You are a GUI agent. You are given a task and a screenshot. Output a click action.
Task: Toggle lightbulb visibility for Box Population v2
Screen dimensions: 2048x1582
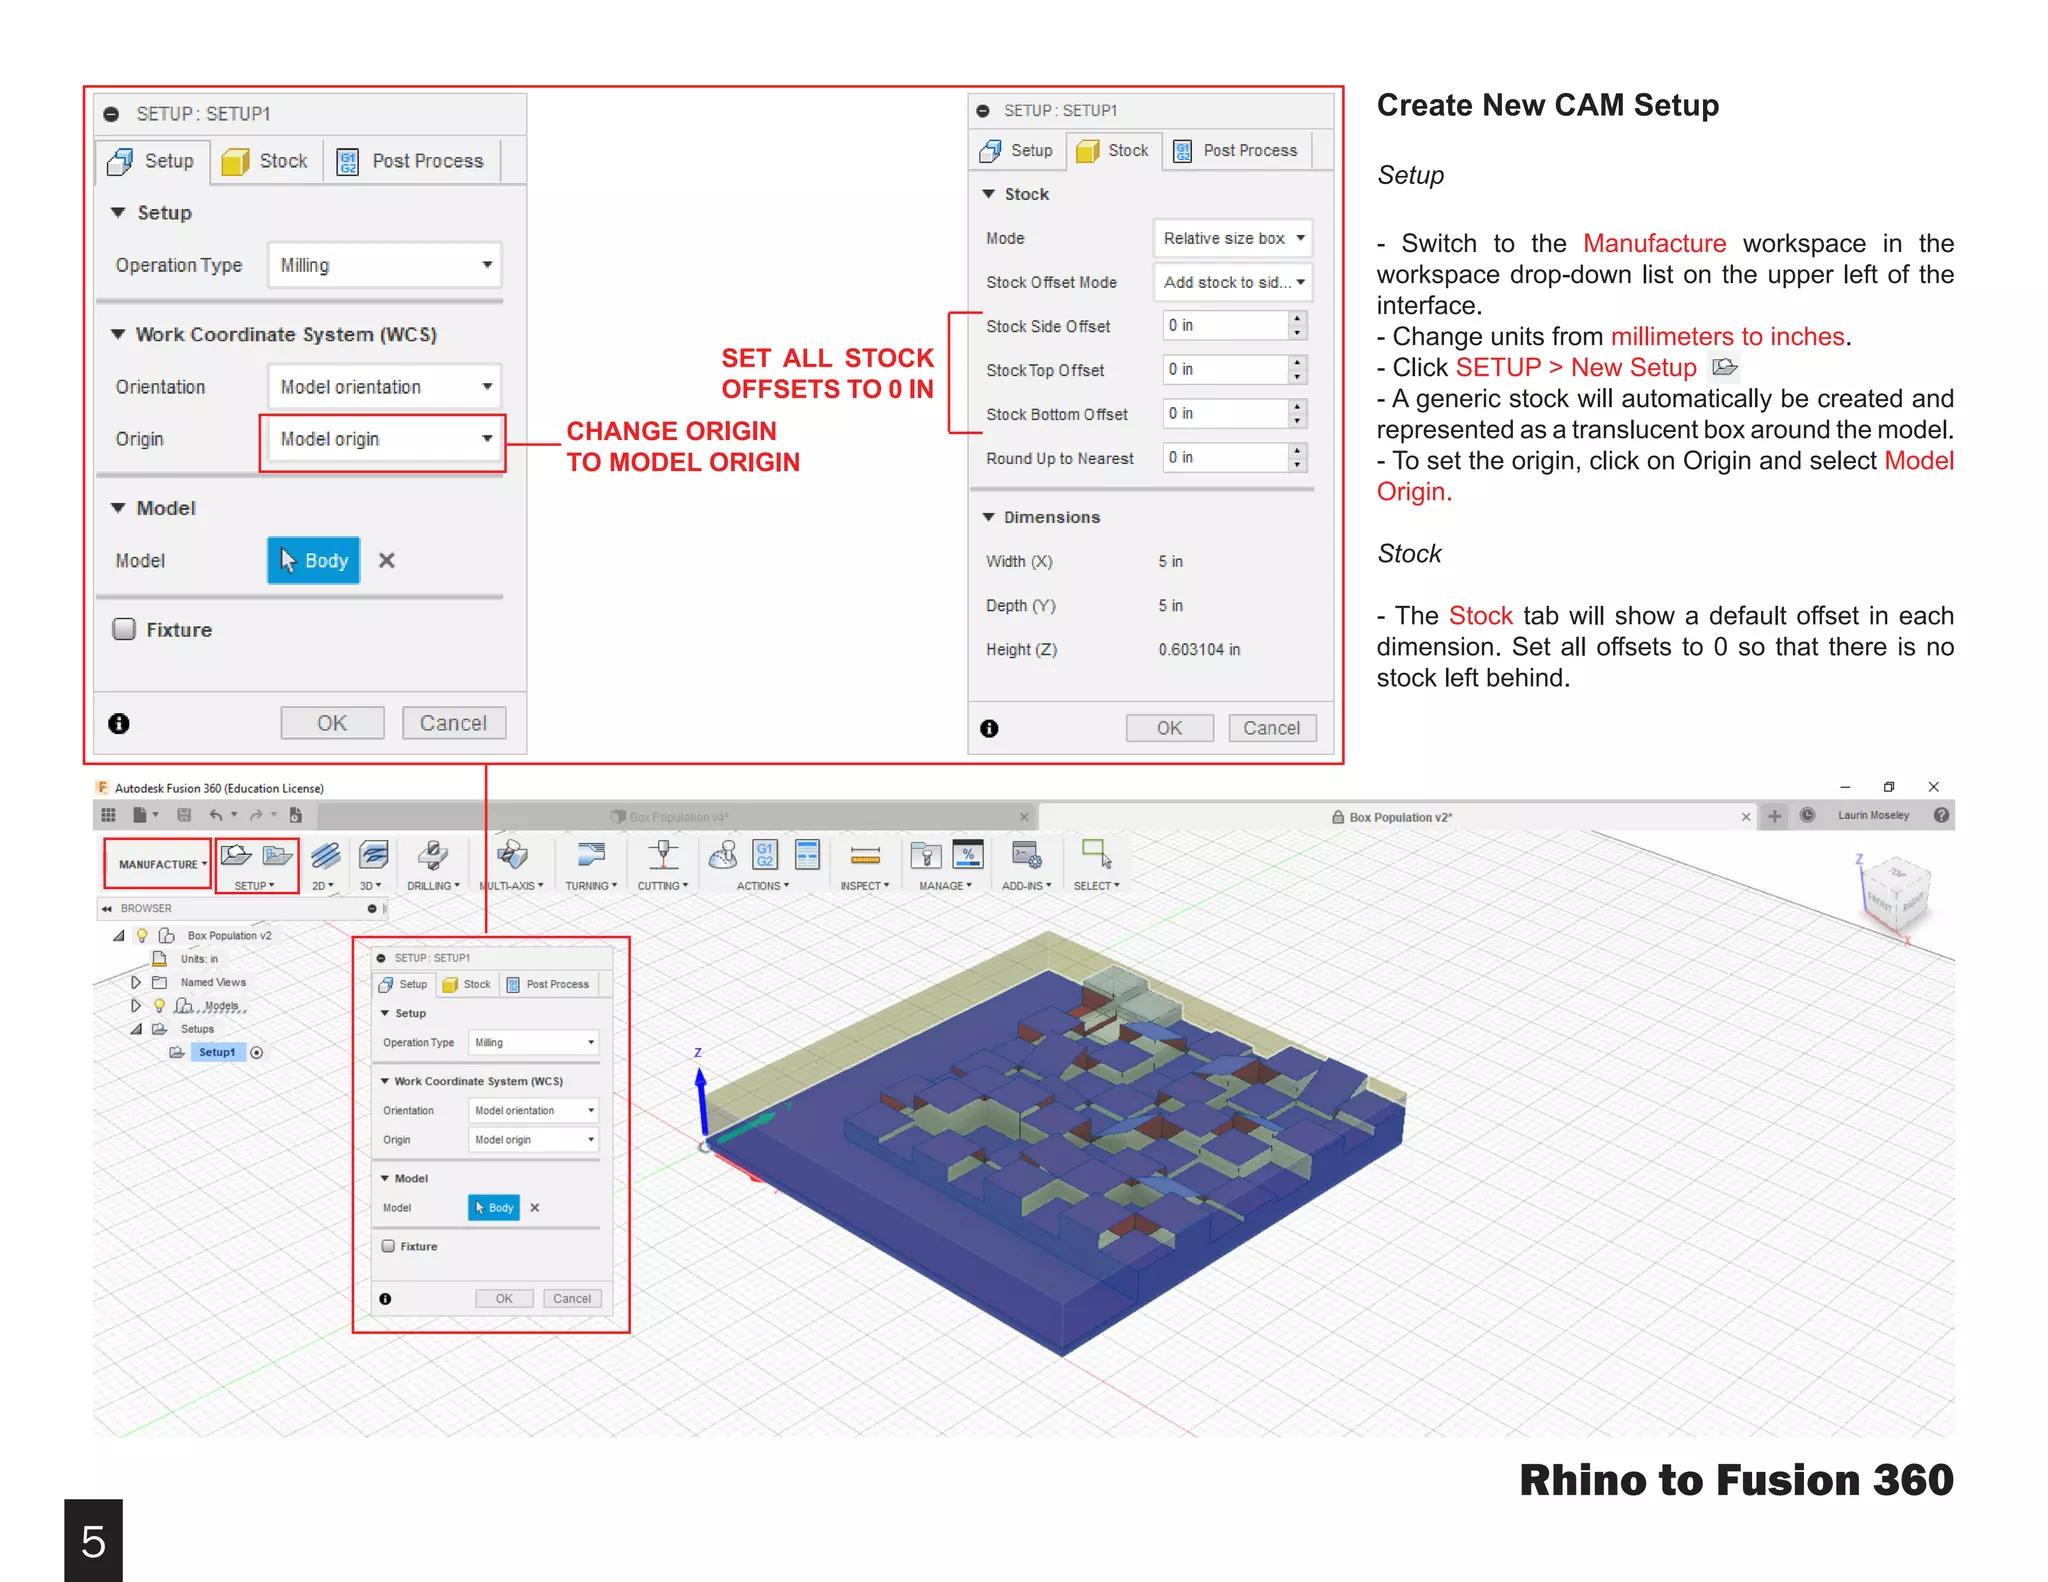tap(142, 935)
